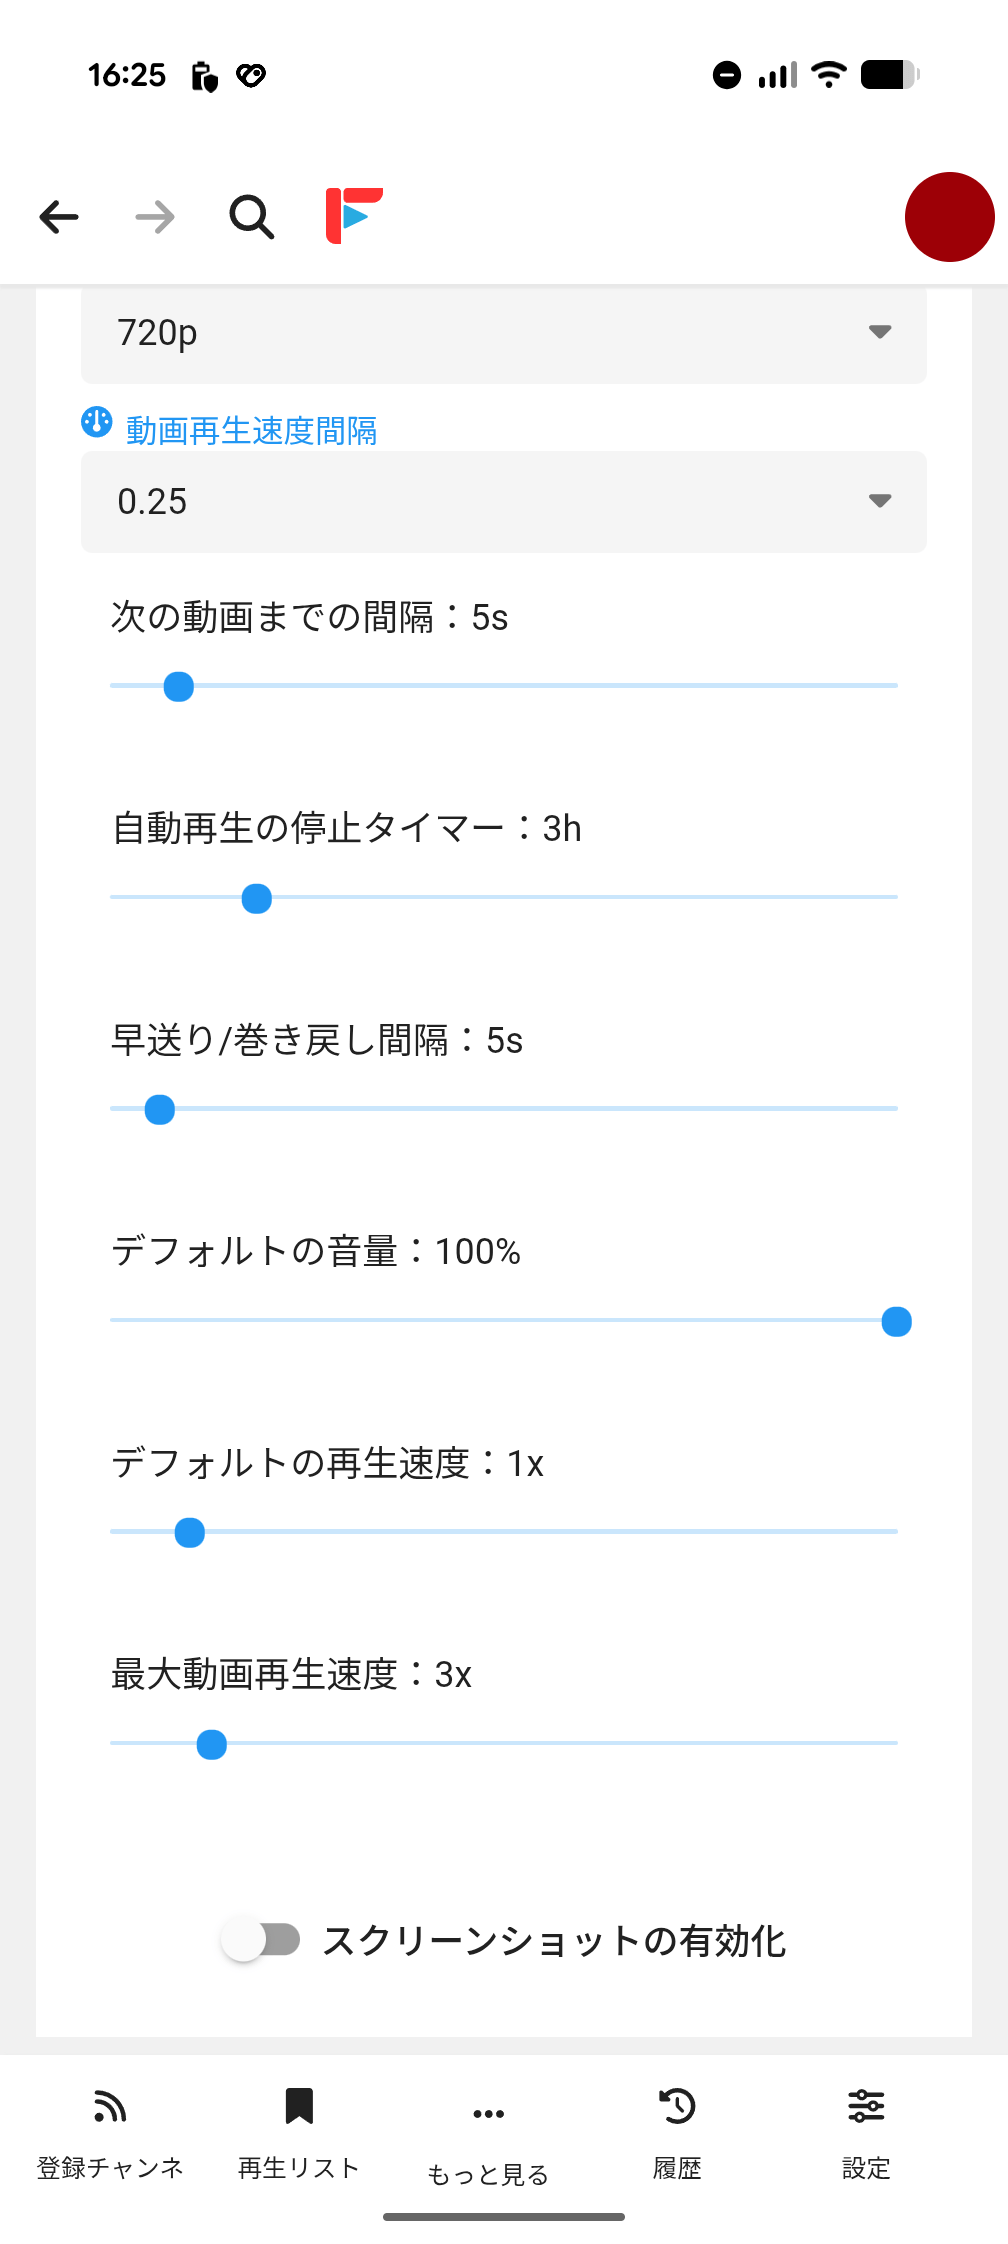The image size is (1008, 2244).
Task: Tap the back arrow icon
Action: point(59,217)
